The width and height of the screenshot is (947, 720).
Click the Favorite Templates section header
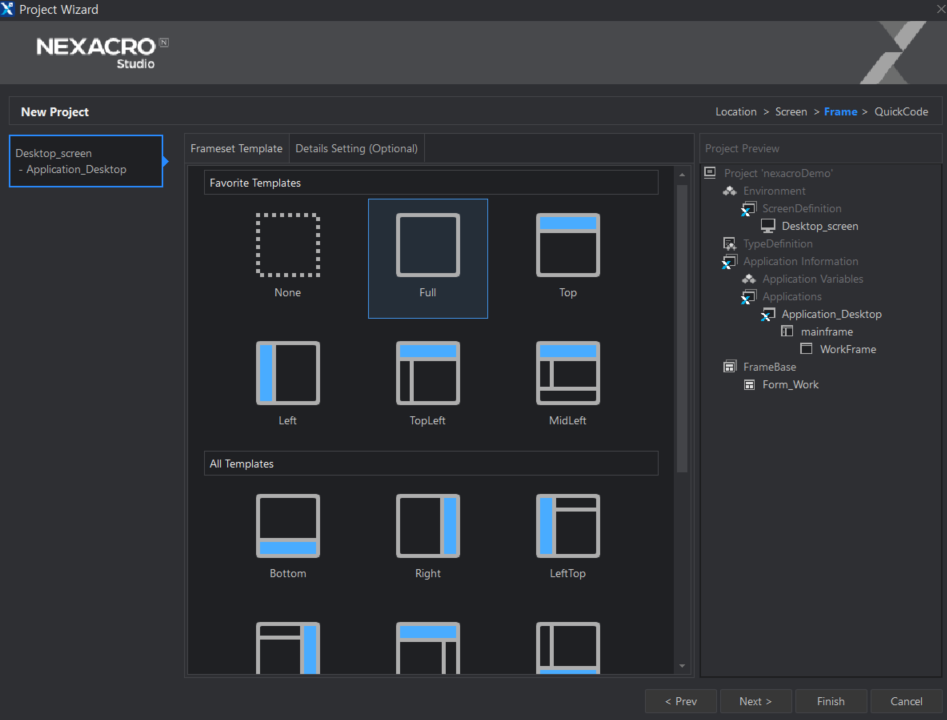click(x=431, y=182)
